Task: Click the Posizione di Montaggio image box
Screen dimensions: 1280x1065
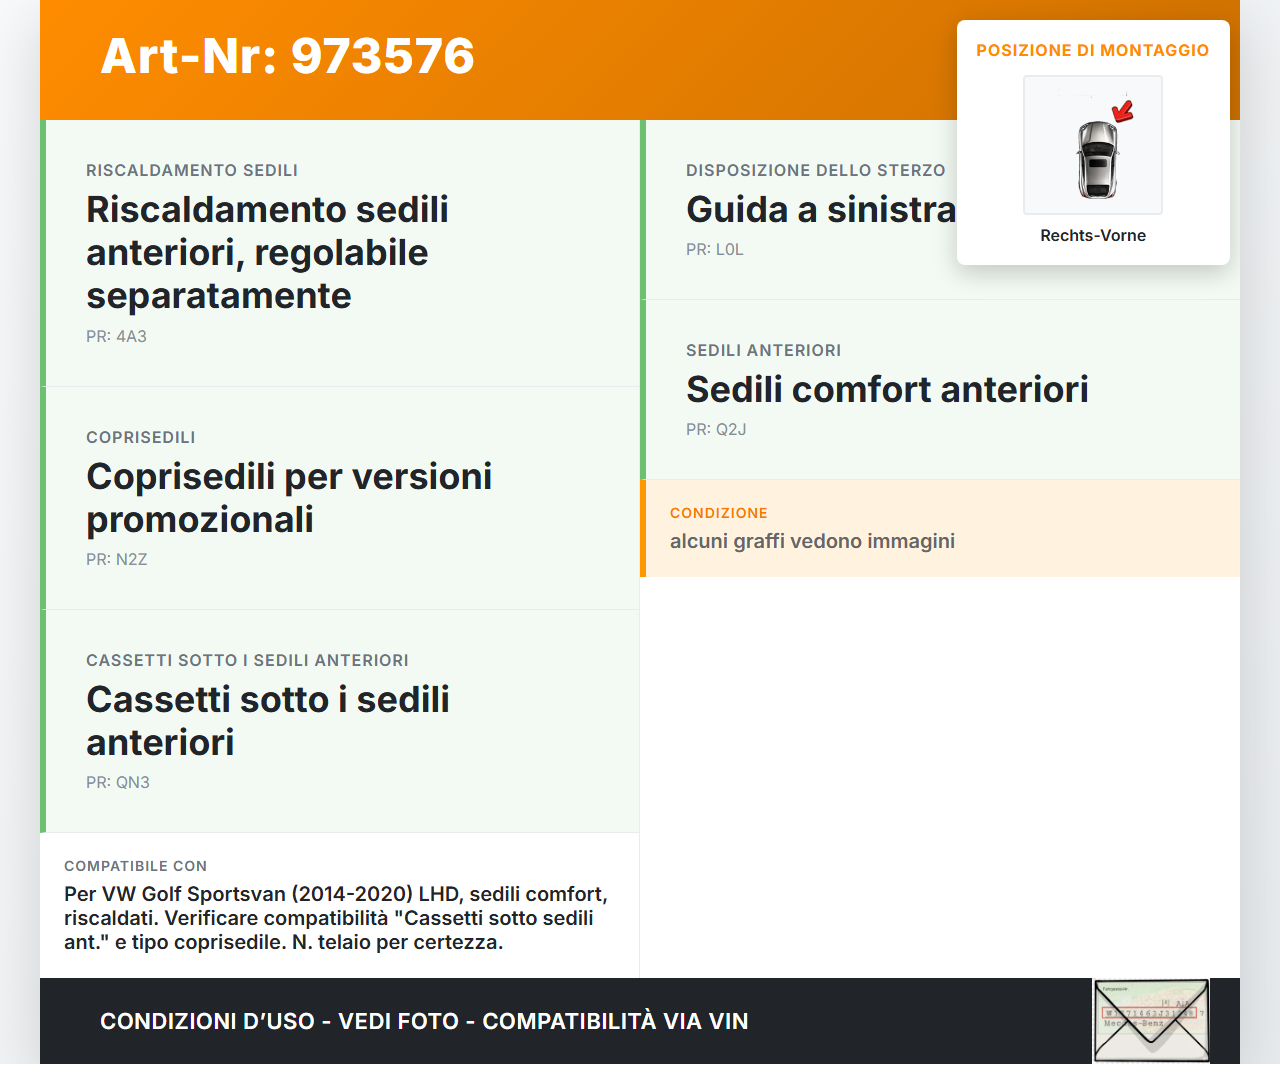Action: coord(1092,145)
